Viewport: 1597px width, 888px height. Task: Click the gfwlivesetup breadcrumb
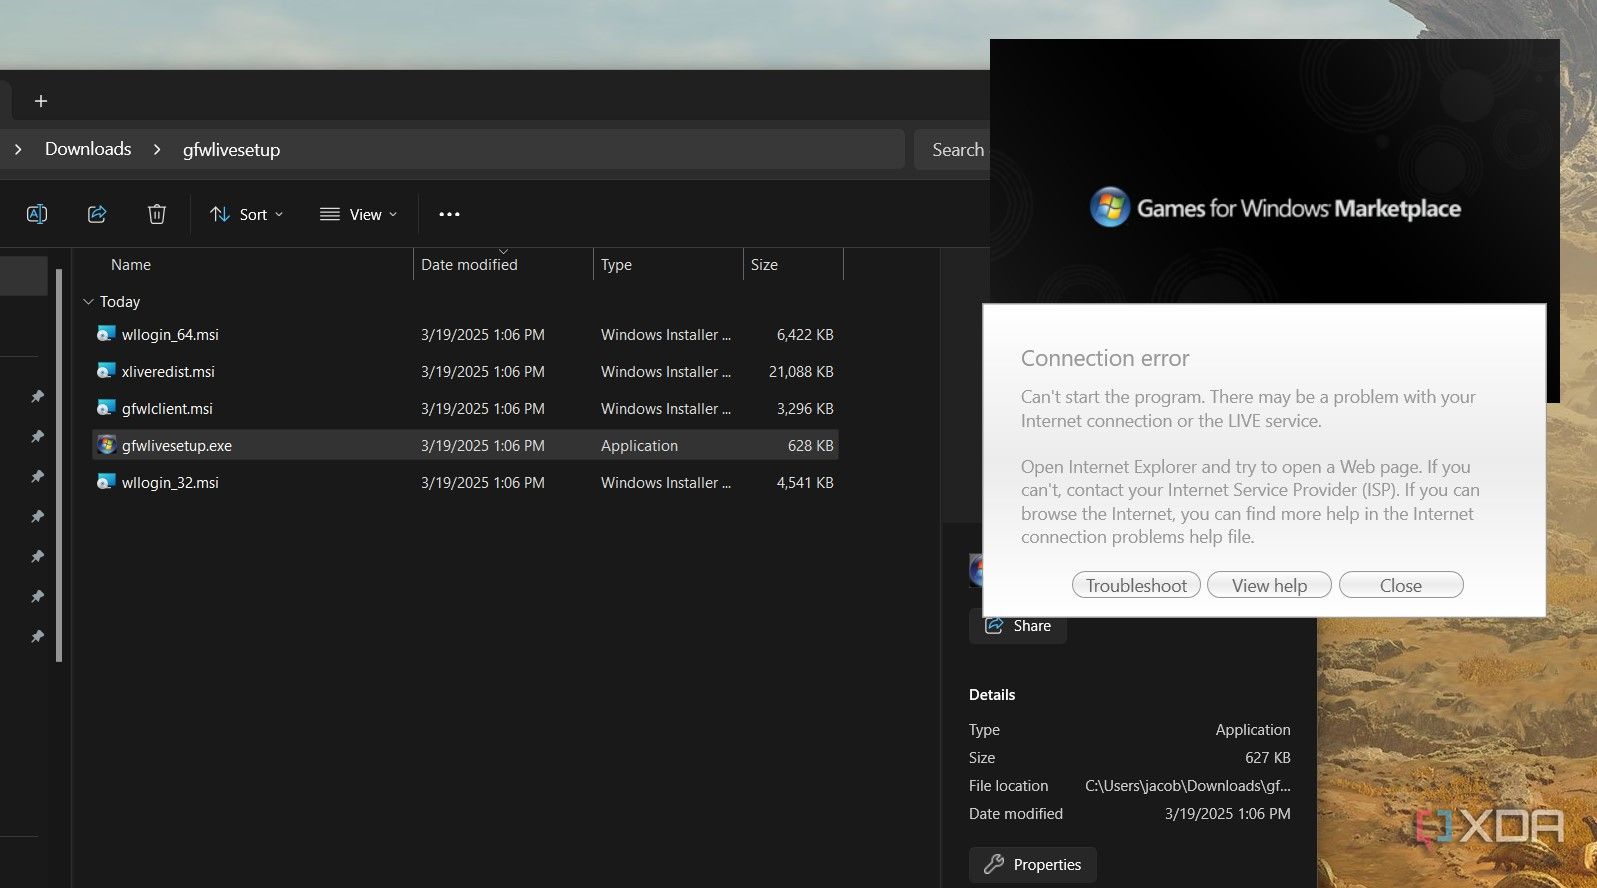click(231, 150)
